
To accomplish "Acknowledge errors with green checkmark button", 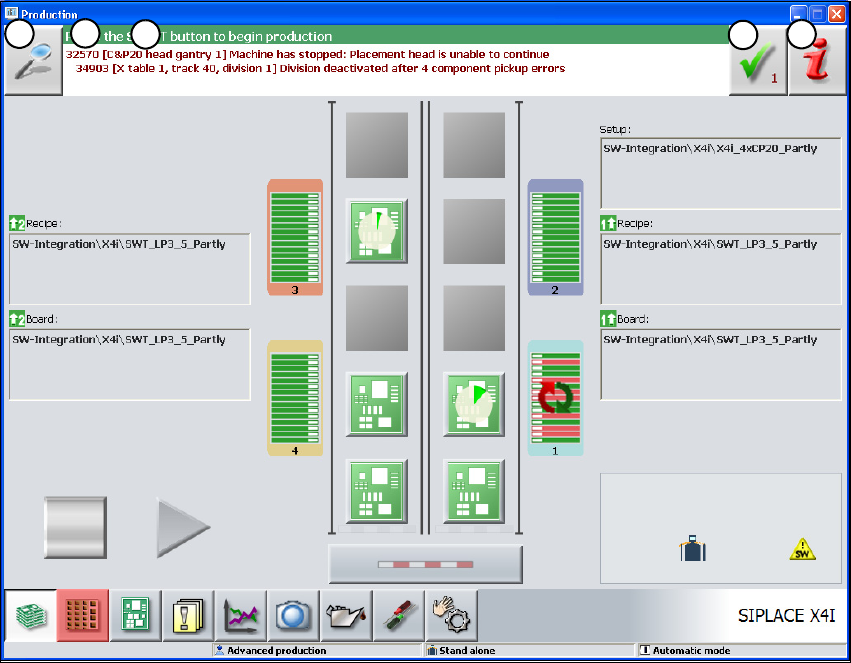I will [x=758, y=61].
